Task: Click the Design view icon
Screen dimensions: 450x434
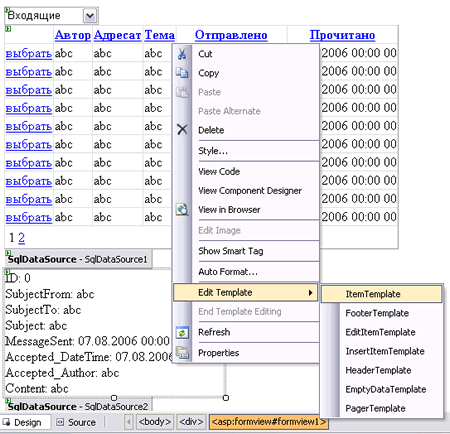Action: pos(6,422)
